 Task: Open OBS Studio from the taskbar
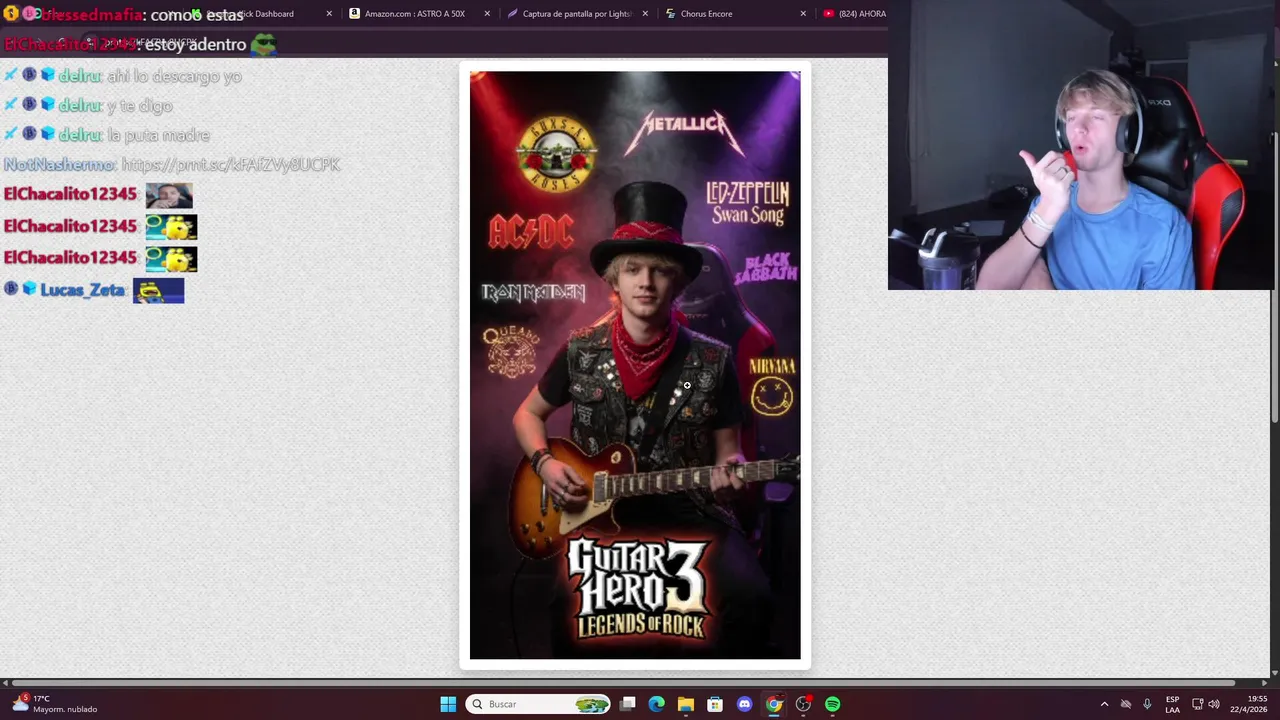(x=803, y=704)
